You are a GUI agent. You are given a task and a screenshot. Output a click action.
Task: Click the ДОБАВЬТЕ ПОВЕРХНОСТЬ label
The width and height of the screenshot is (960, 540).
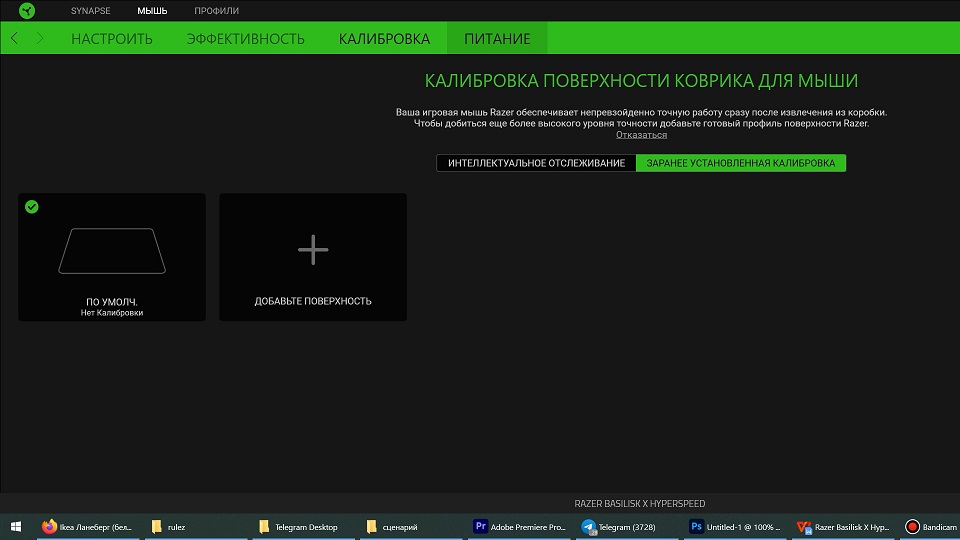(x=313, y=301)
